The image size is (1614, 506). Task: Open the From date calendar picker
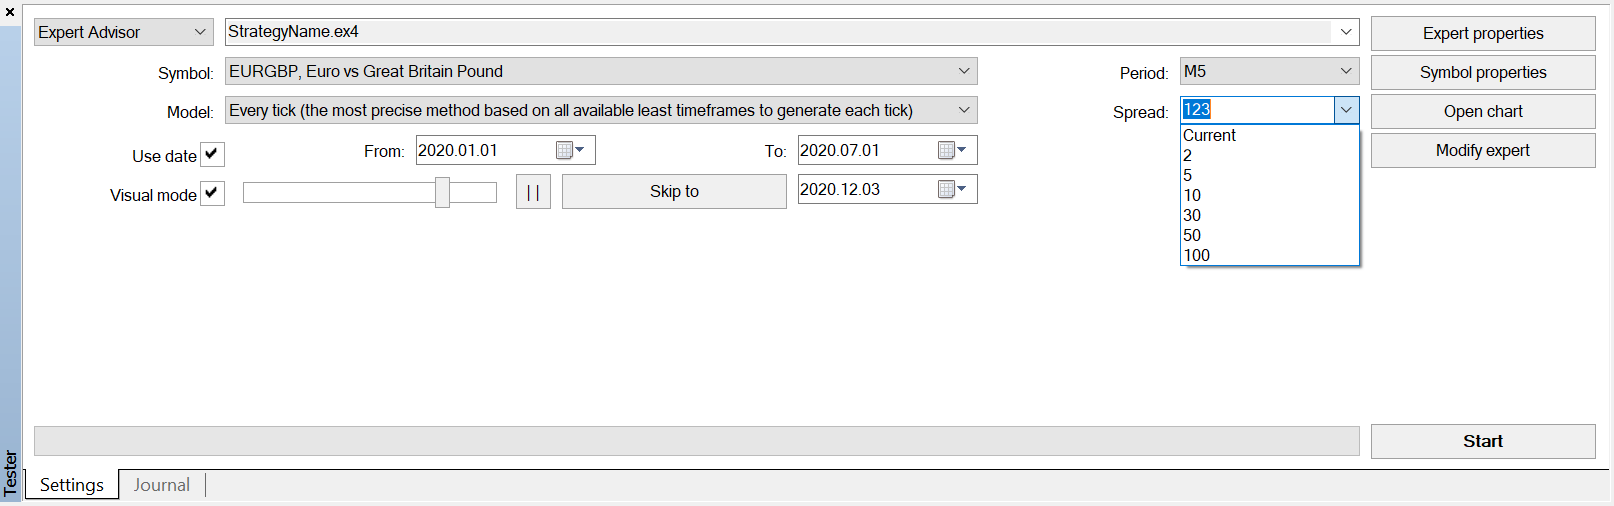point(571,150)
